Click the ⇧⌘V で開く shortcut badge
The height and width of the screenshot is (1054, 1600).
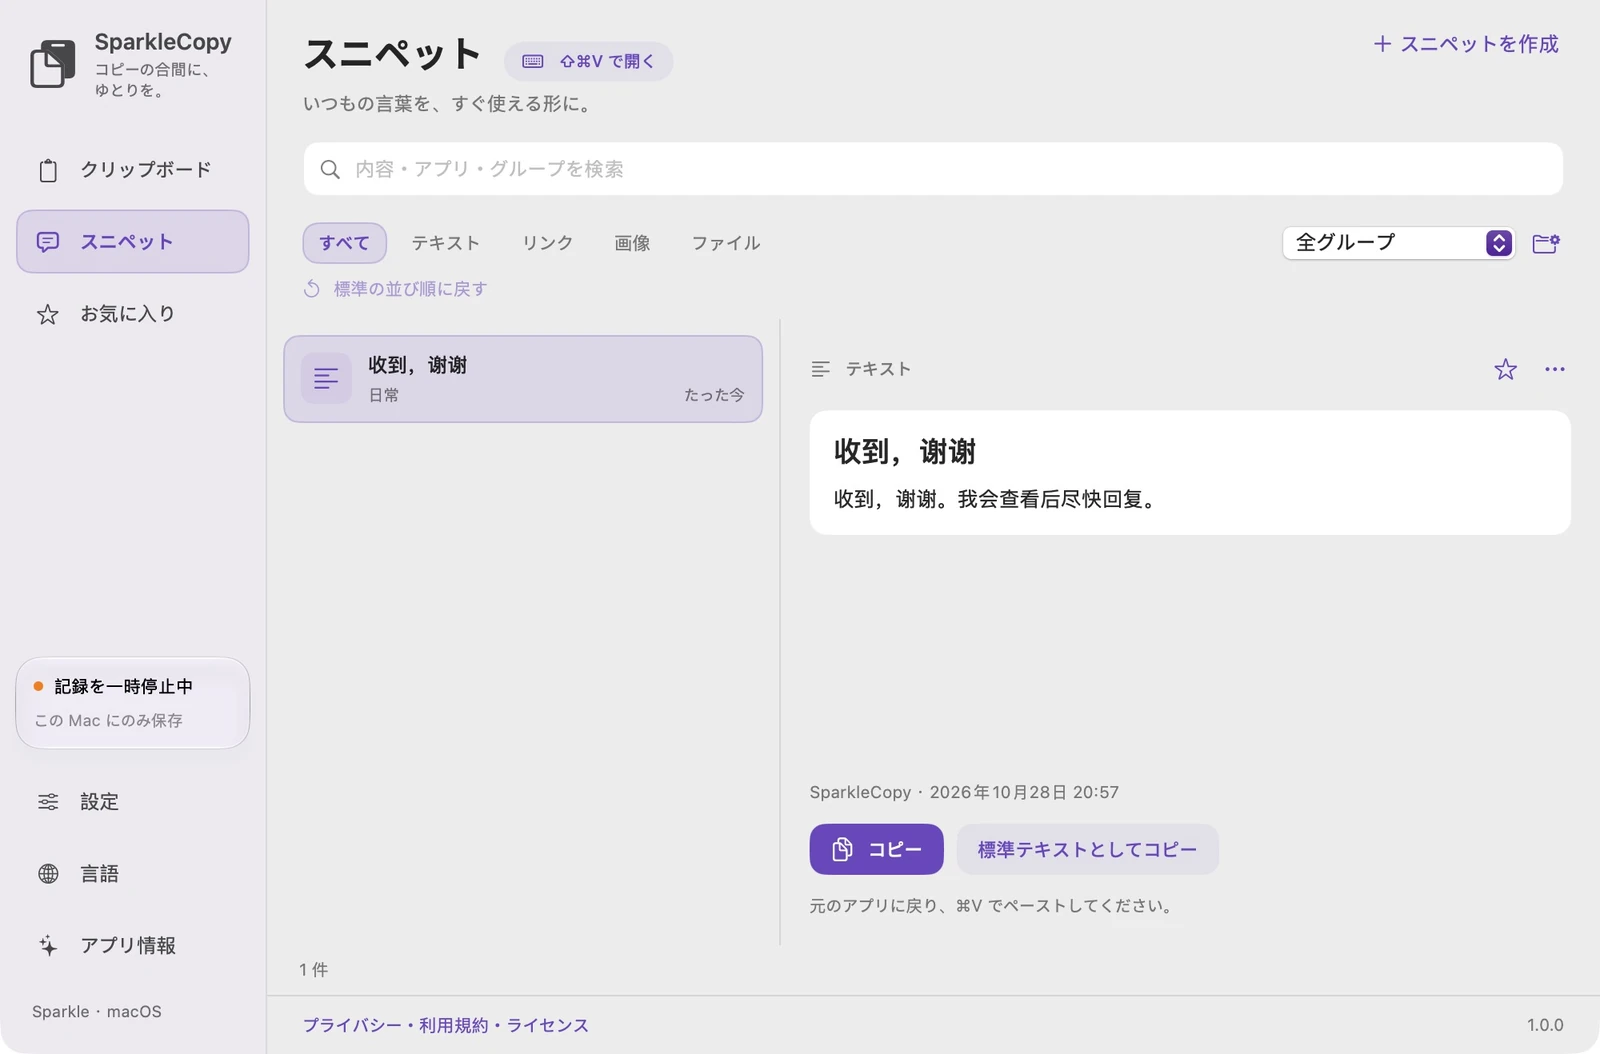coord(588,61)
